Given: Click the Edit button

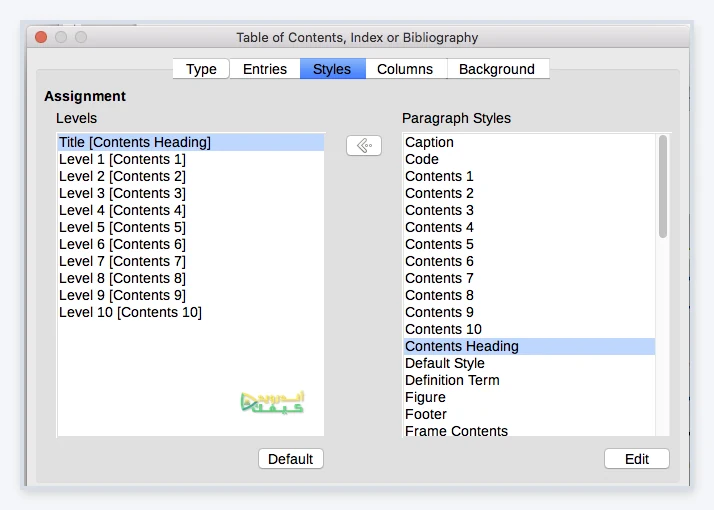Looking at the screenshot, I should click(637, 459).
